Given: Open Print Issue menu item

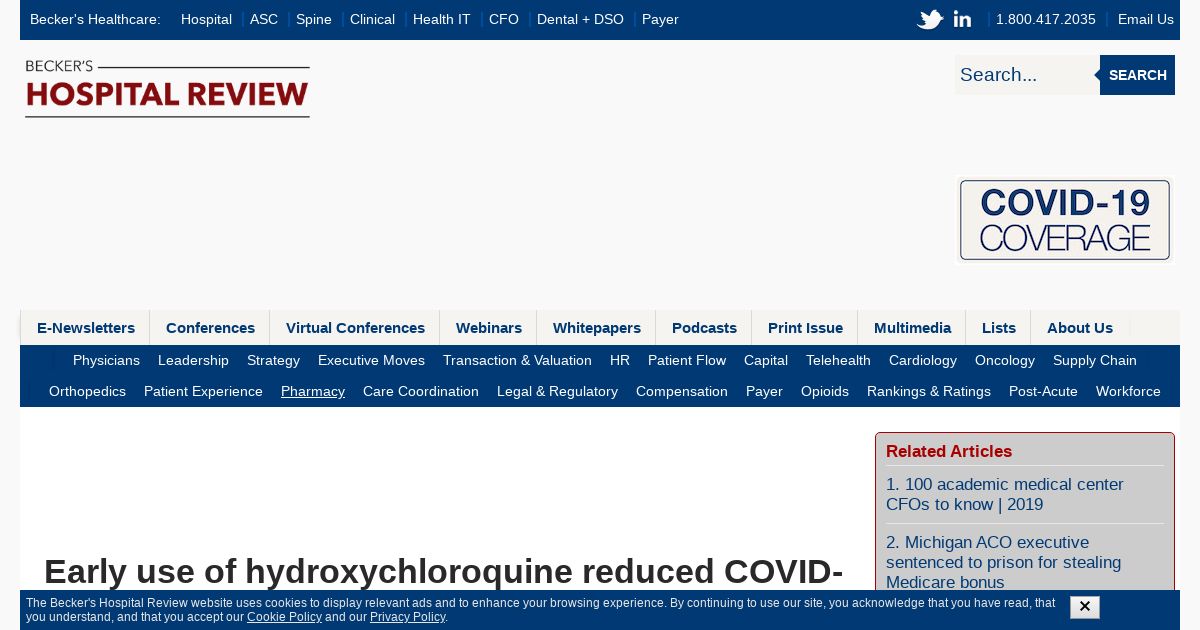Looking at the screenshot, I should [805, 328].
